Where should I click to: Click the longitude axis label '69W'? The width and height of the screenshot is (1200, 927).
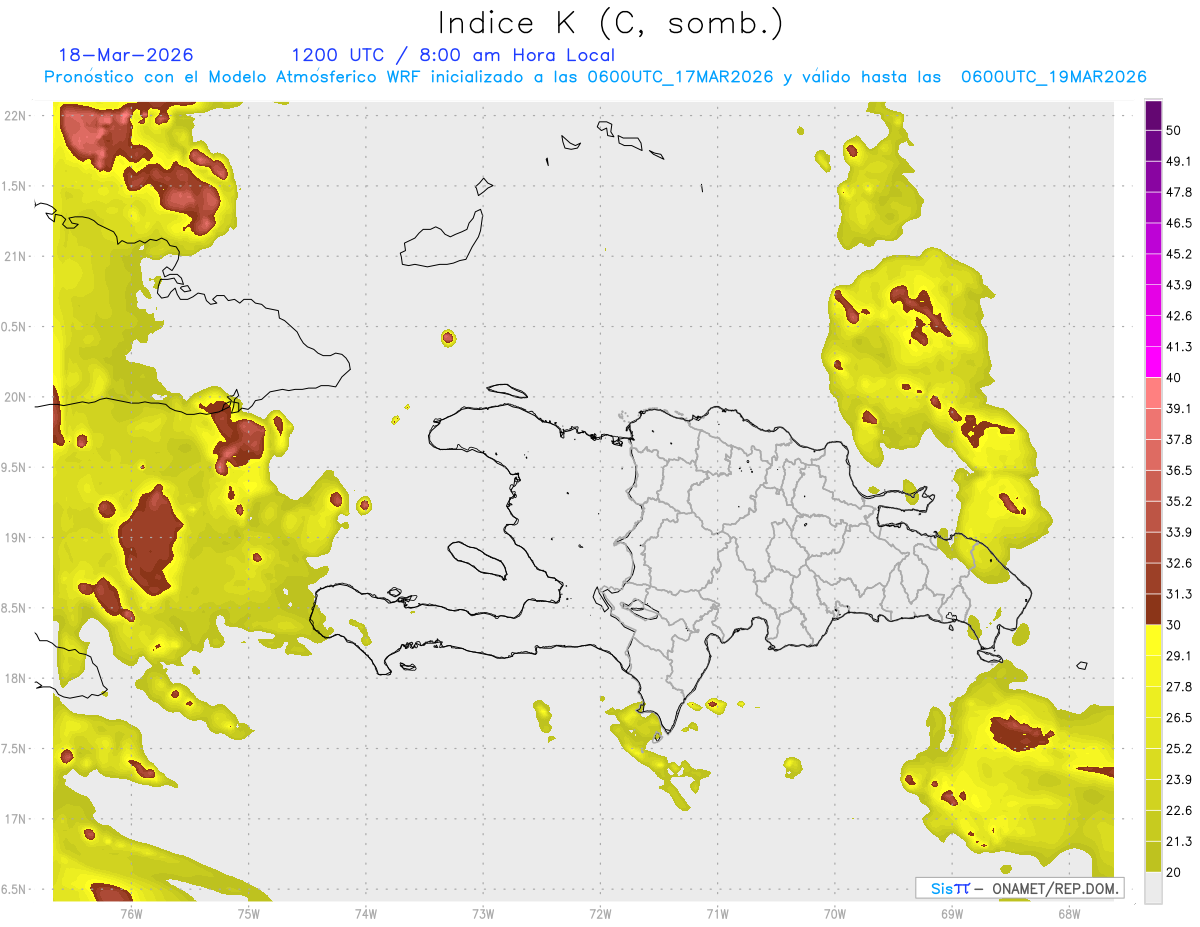[x=952, y=914]
